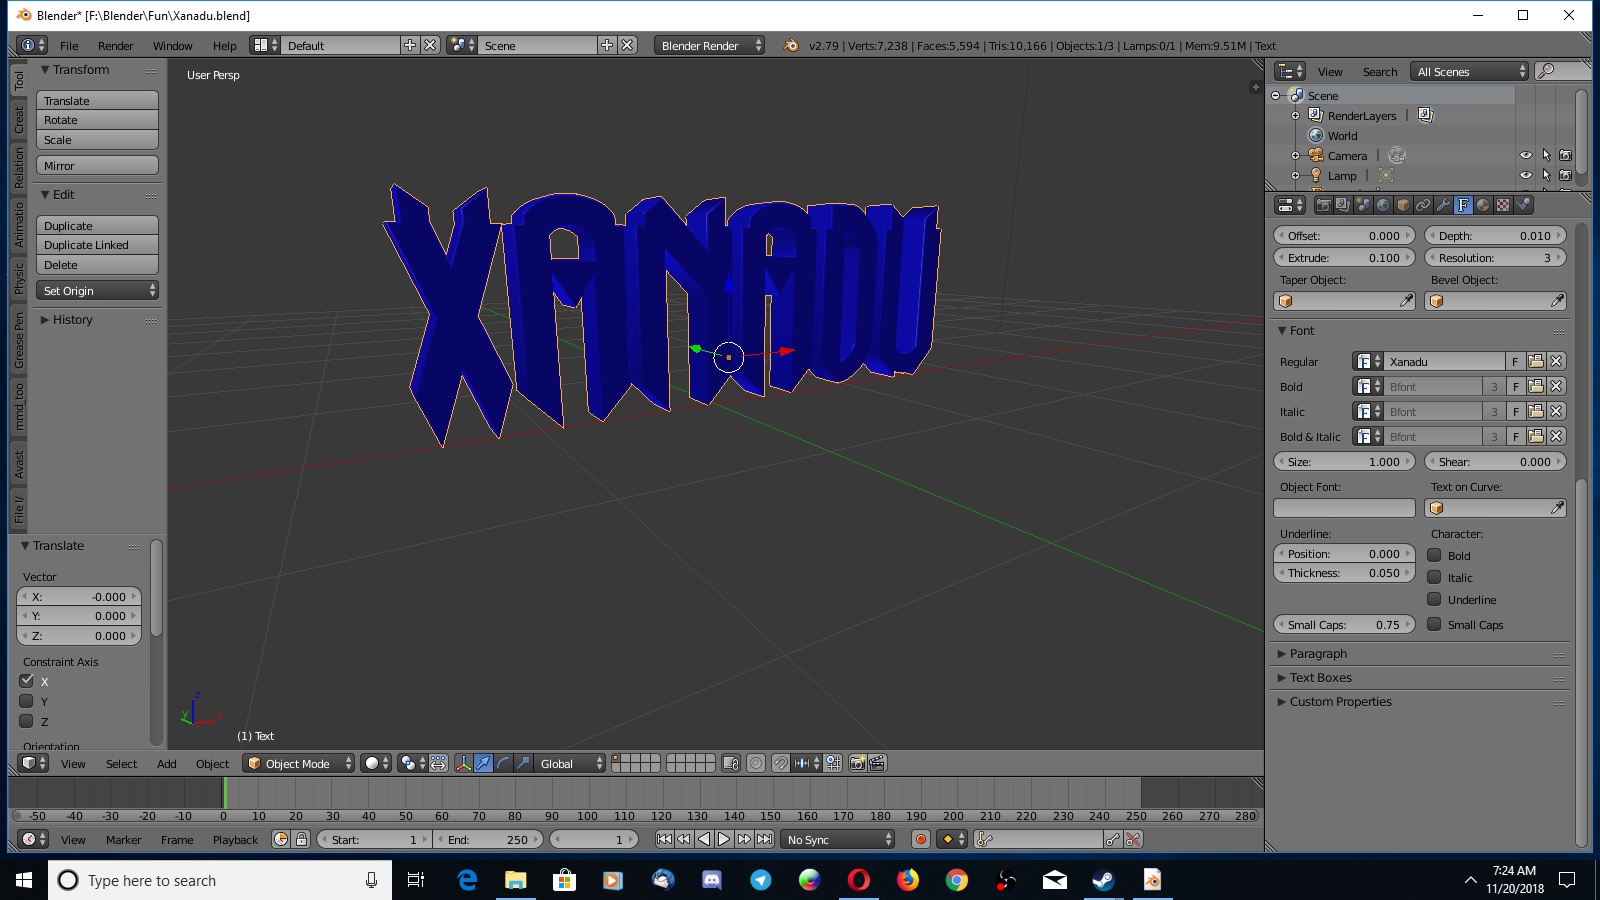The height and width of the screenshot is (900, 1600).
Task: Click the delete keyframe icon
Action: pyautogui.click(x=1133, y=839)
